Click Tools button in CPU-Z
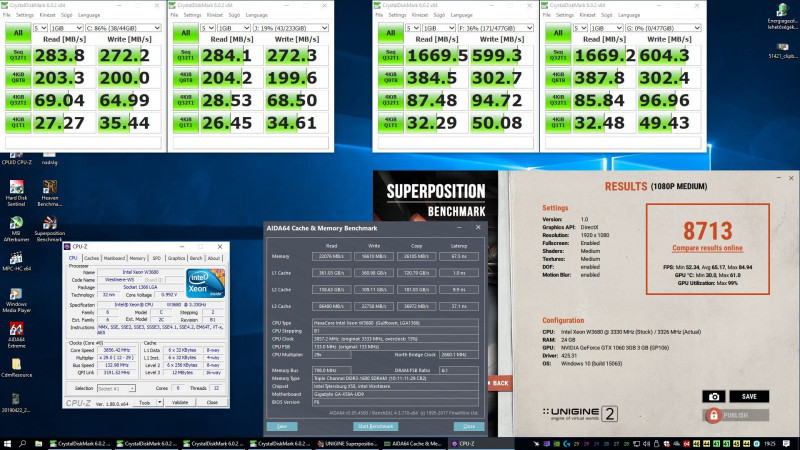The image size is (800, 450). coord(145,403)
